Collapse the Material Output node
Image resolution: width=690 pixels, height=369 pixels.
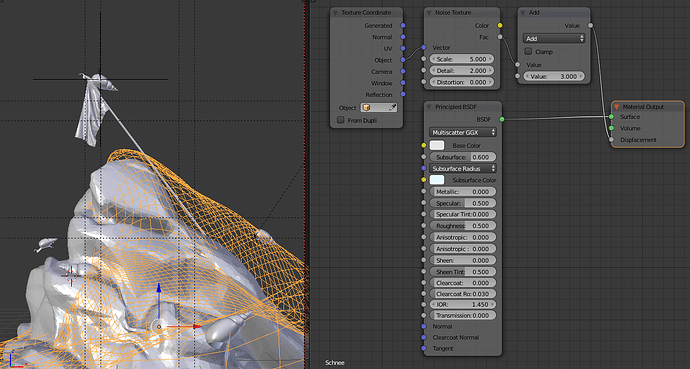(617, 107)
